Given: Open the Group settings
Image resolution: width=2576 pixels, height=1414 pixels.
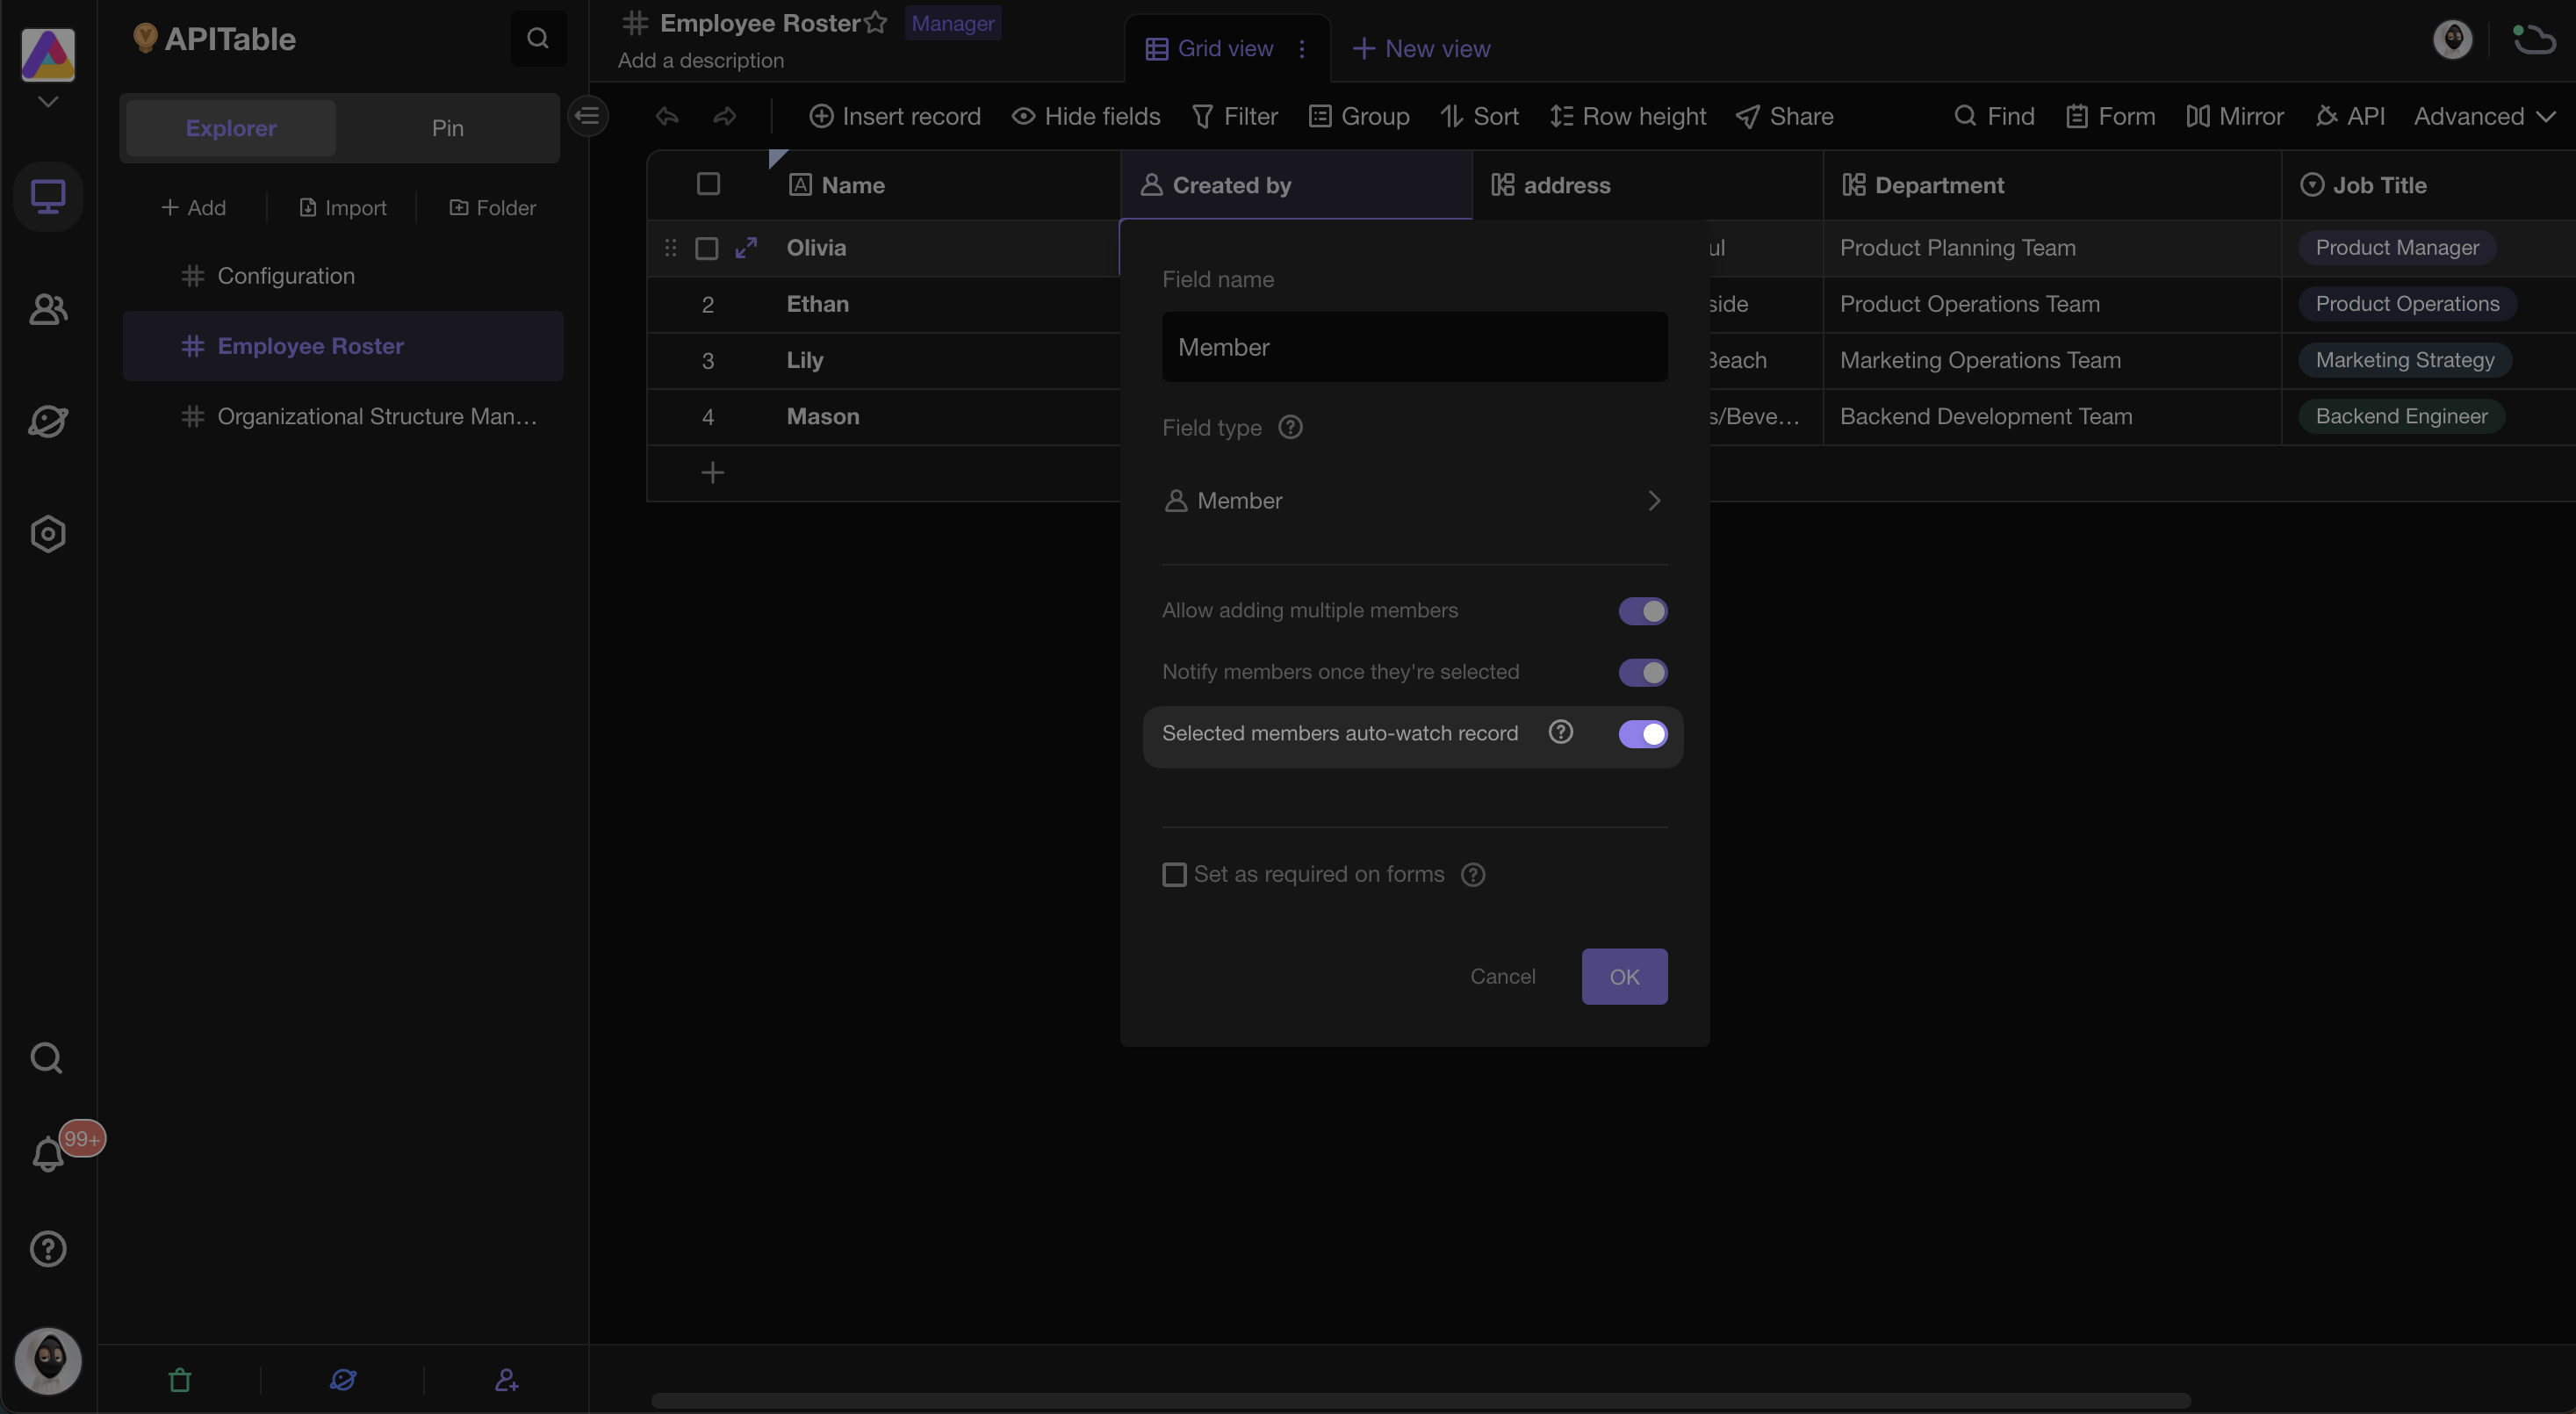Looking at the screenshot, I should [1375, 117].
